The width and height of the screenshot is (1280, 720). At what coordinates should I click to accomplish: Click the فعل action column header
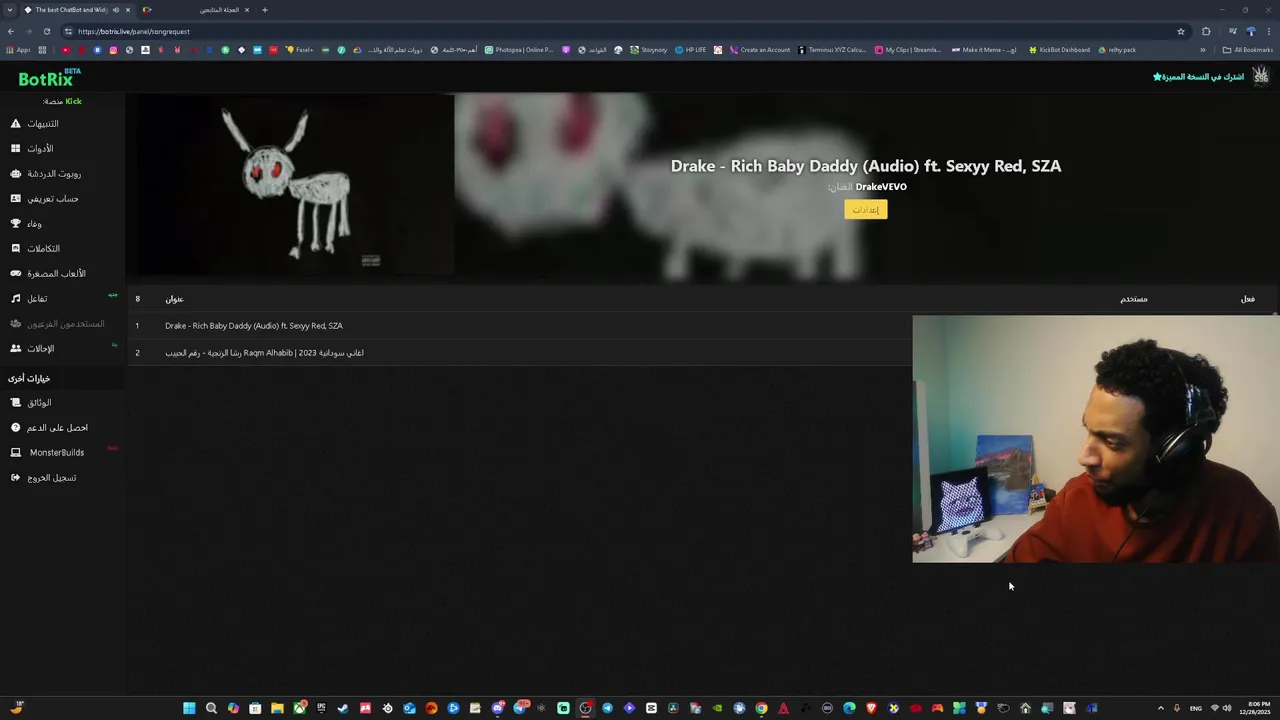point(1248,299)
